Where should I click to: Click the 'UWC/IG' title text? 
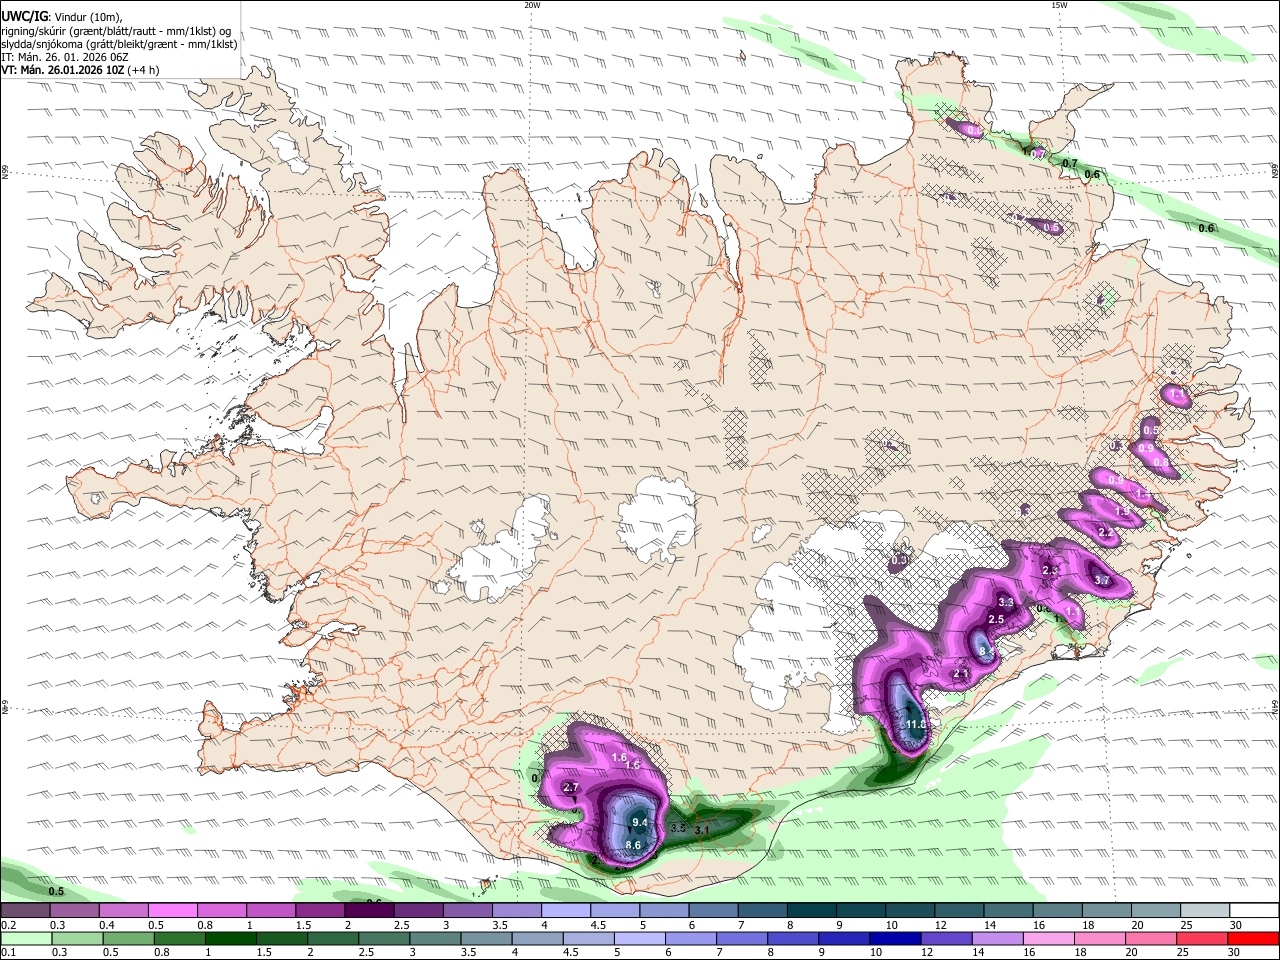pyautogui.click(x=23, y=16)
